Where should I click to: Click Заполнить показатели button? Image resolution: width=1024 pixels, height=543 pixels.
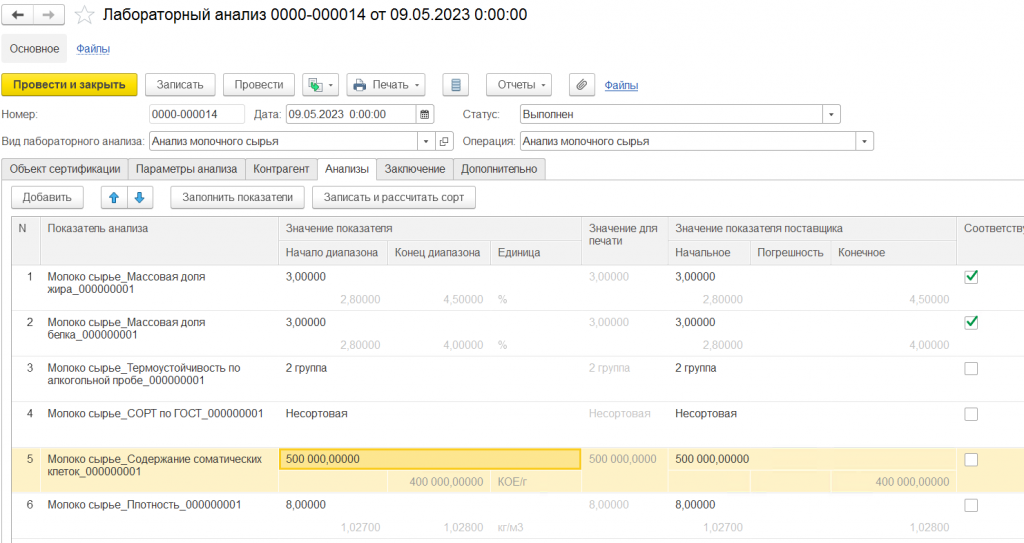point(238,197)
